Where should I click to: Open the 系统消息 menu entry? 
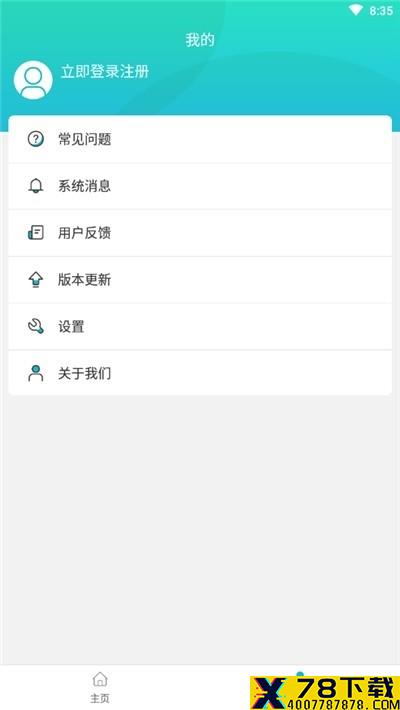pyautogui.click(x=200, y=186)
